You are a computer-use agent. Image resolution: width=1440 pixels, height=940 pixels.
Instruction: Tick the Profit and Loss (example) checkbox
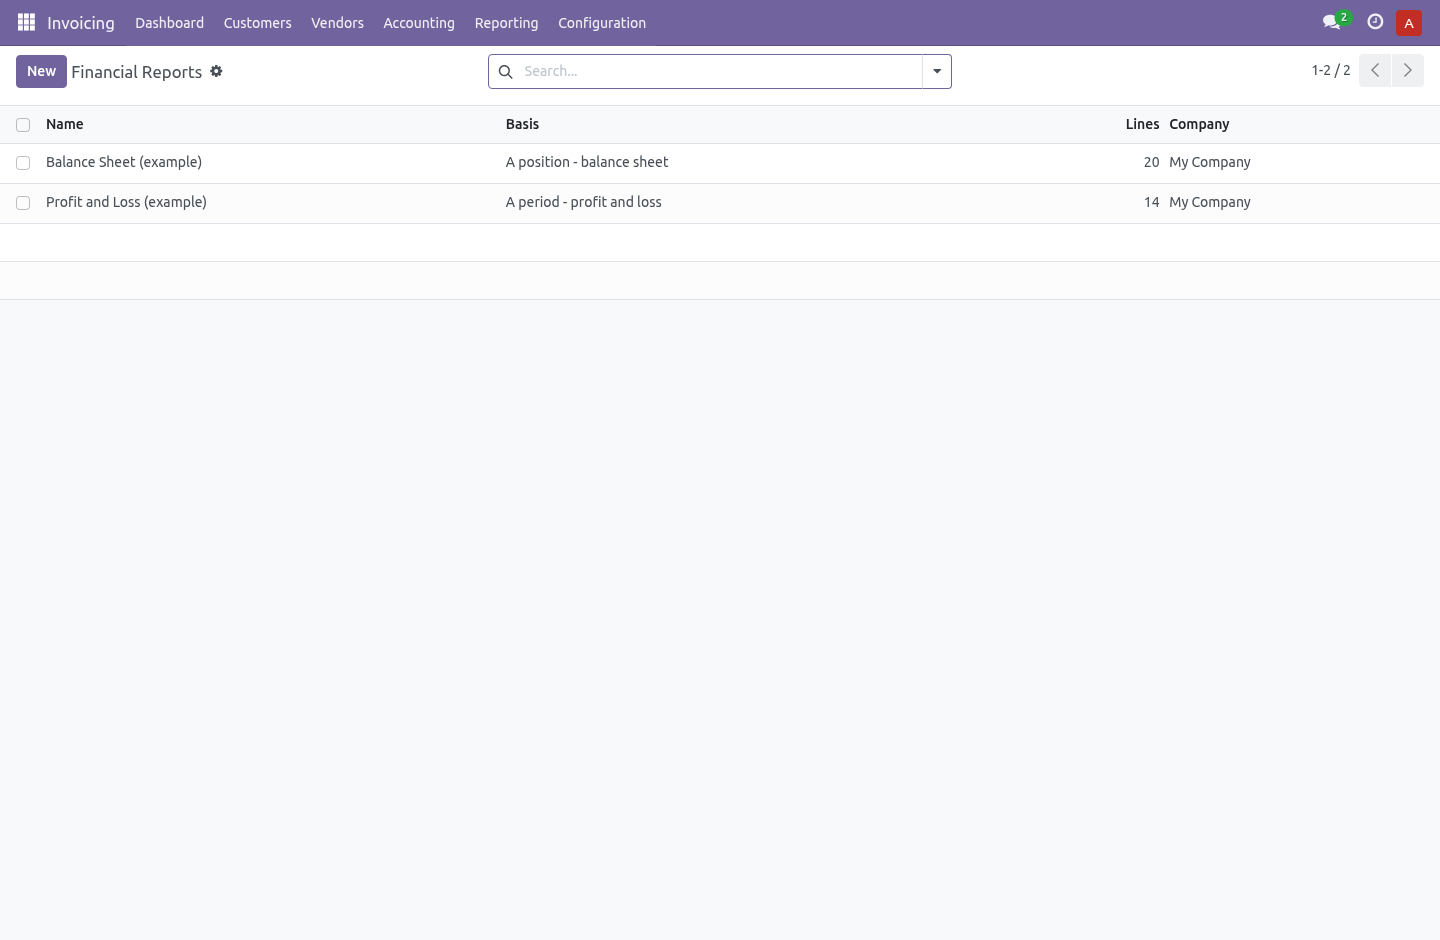[23, 203]
